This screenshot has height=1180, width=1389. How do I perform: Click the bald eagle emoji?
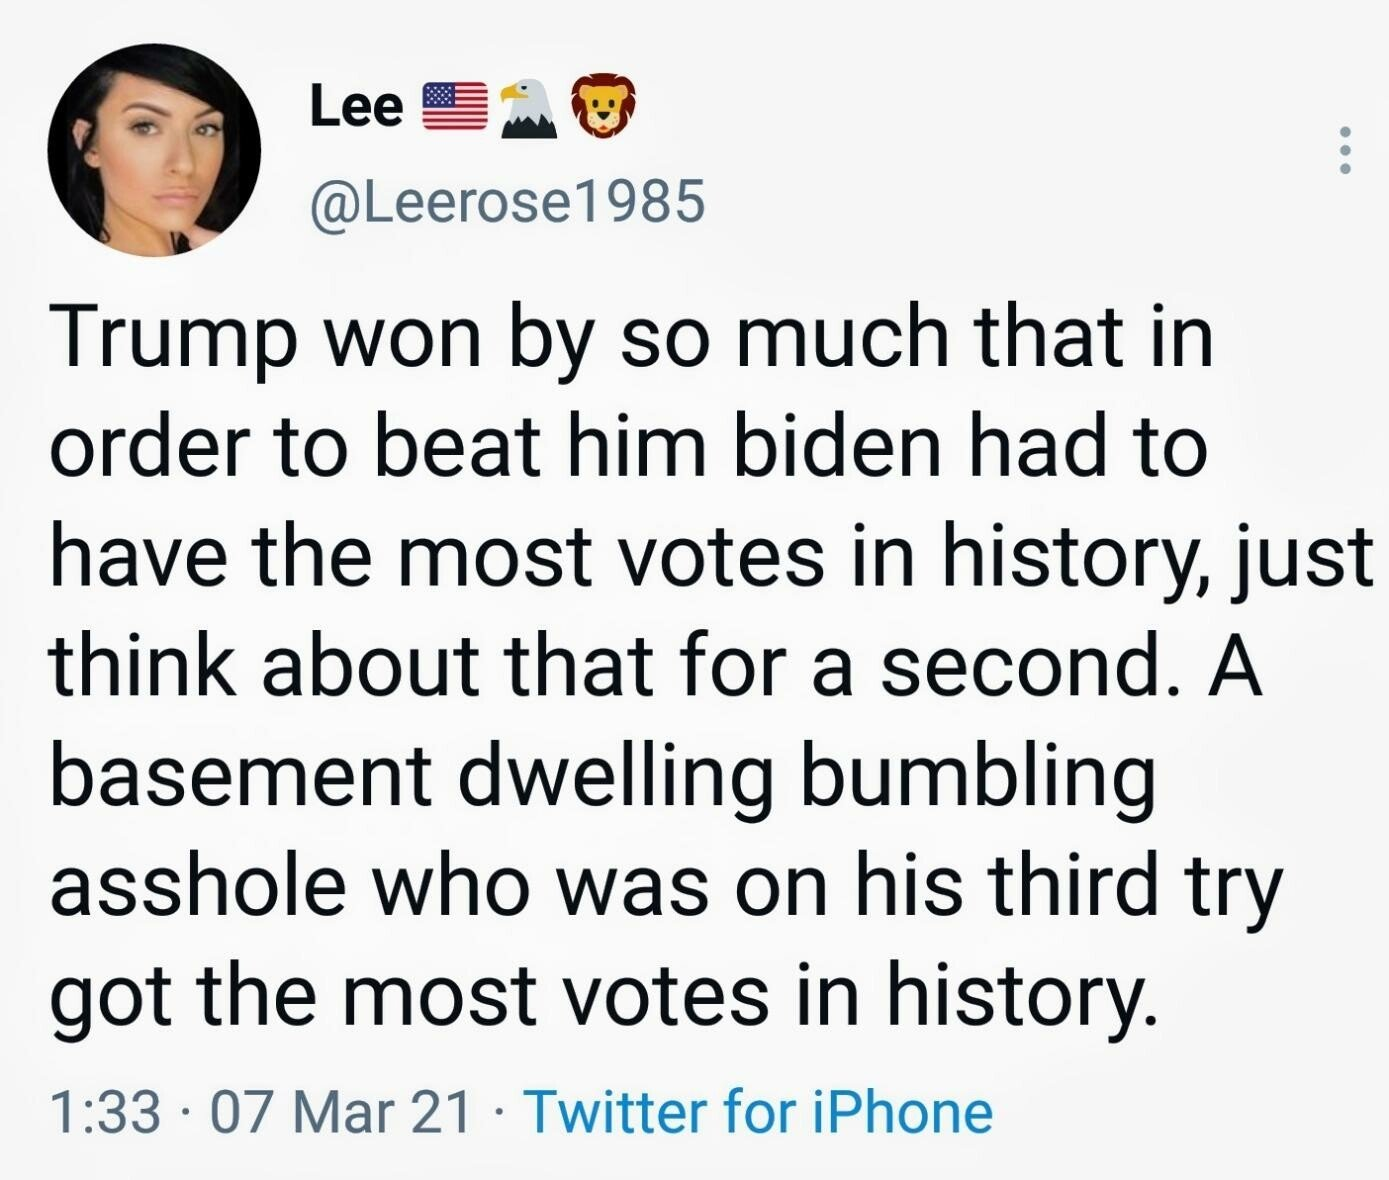[527, 108]
